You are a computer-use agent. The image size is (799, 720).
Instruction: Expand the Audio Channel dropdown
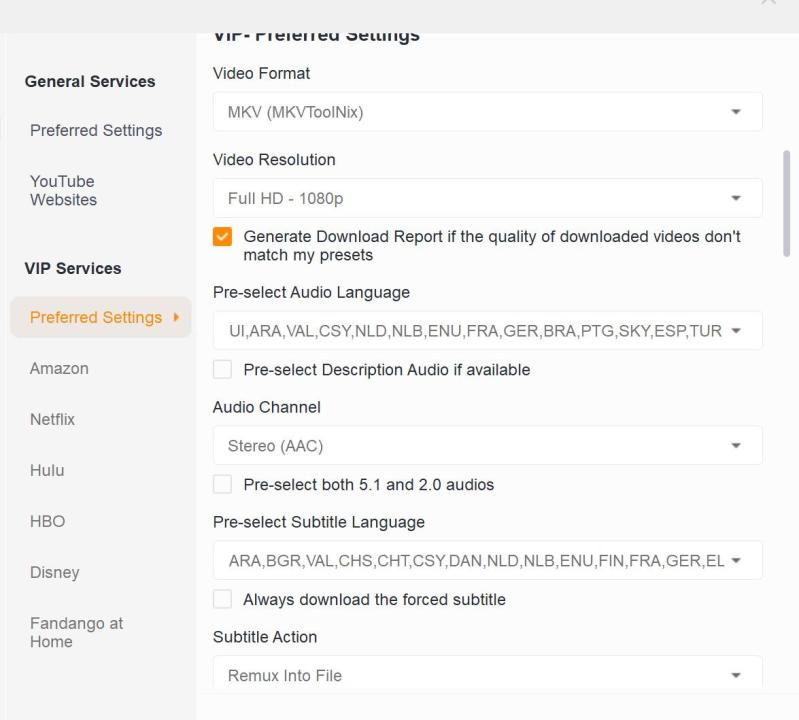pos(487,446)
